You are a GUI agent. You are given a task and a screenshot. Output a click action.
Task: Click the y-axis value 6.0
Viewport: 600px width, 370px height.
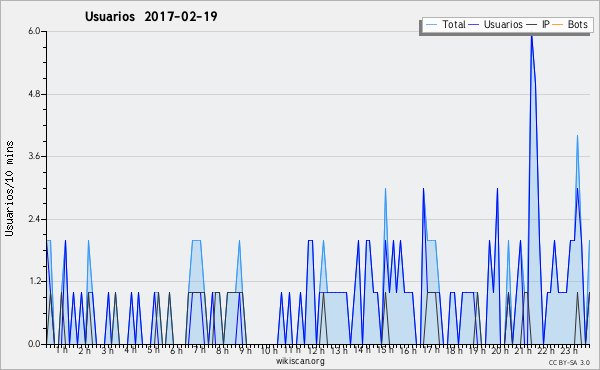click(x=34, y=31)
